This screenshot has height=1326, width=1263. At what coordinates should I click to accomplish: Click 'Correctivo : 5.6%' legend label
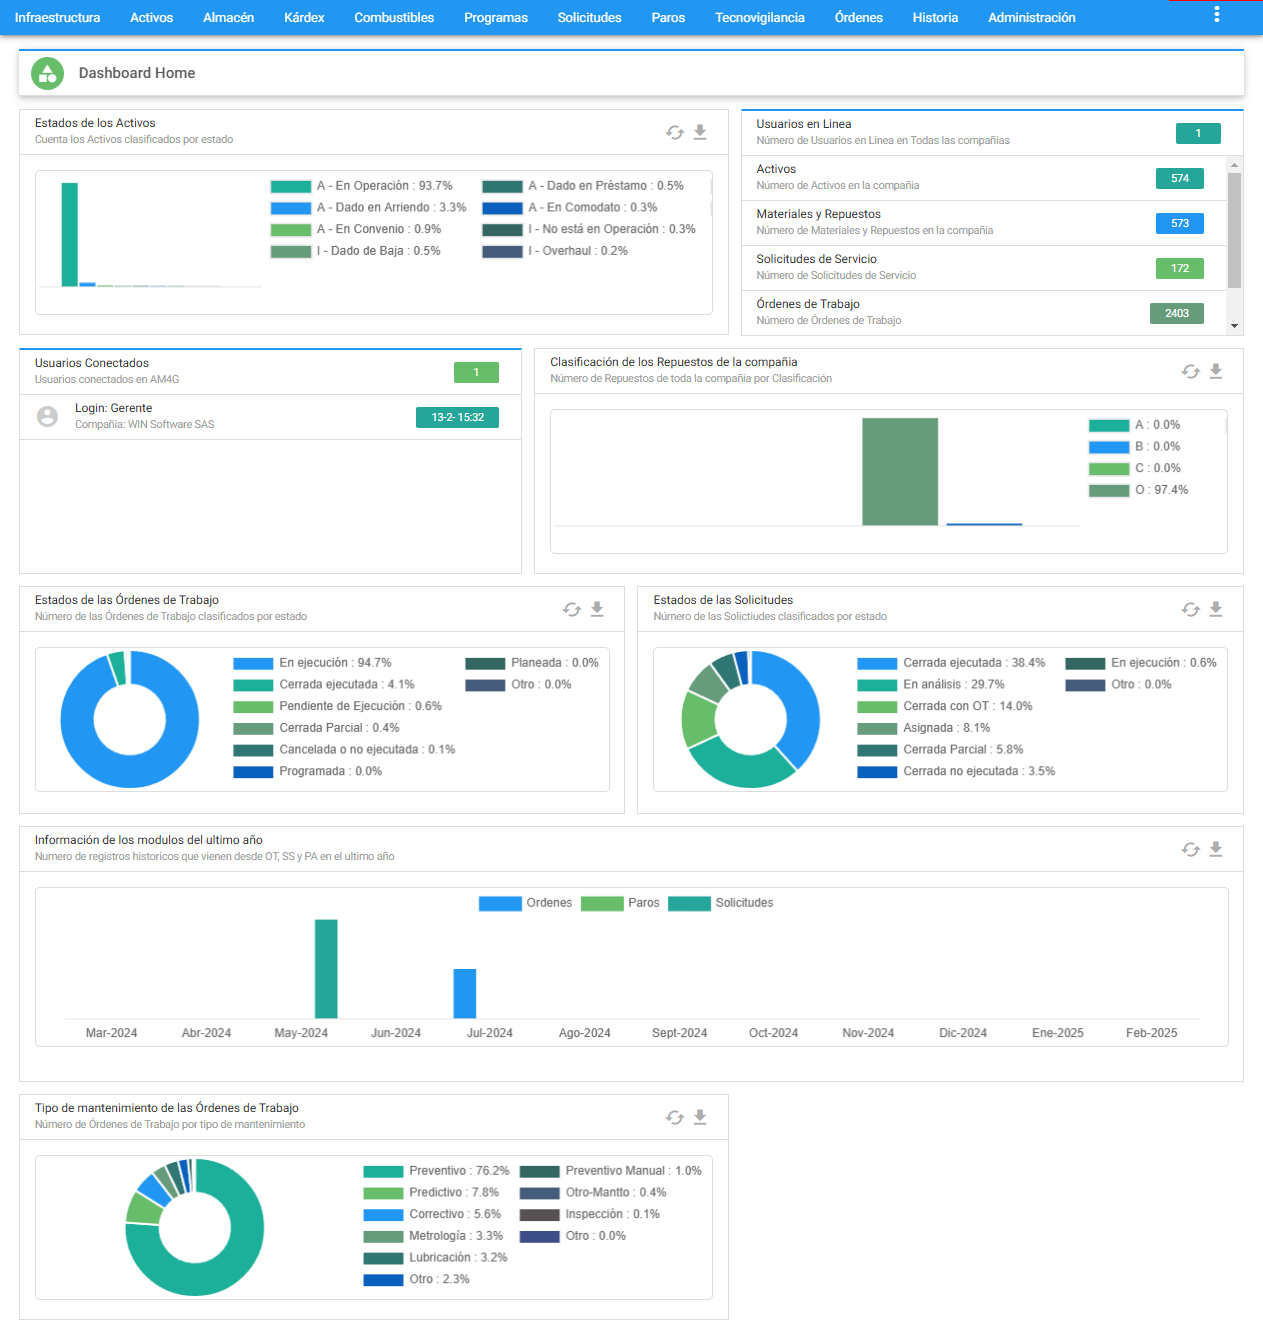point(455,1214)
